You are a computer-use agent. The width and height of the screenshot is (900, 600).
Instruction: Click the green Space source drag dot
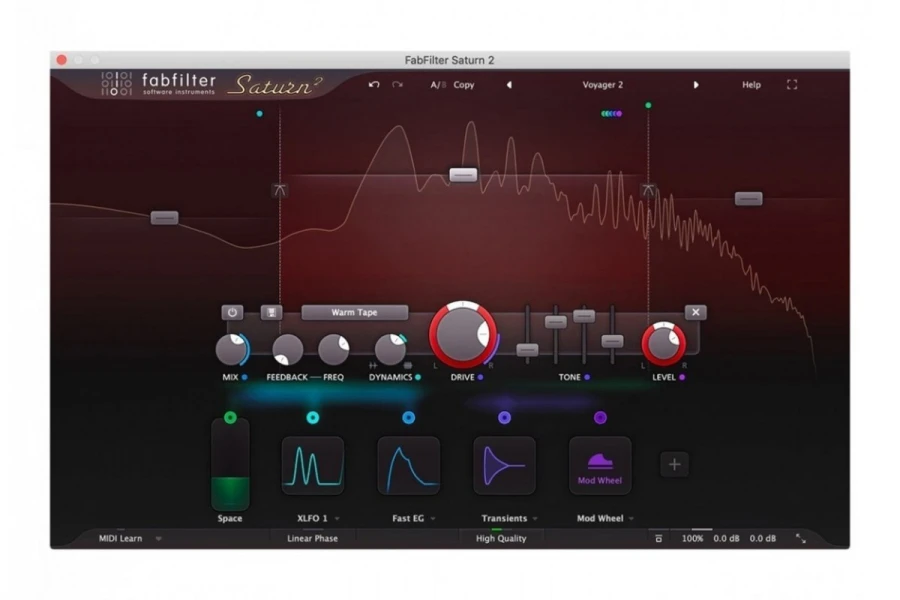click(230, 417)
